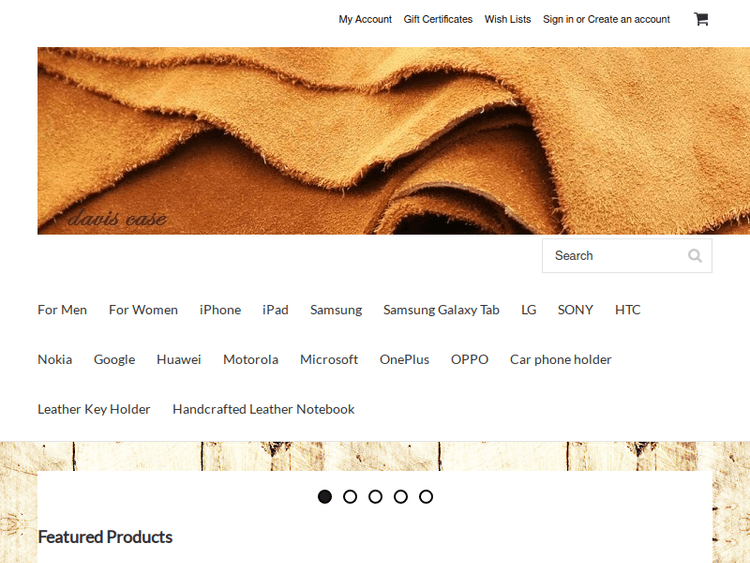
Task: Browse iPad category
Action: tap(275, 310)
